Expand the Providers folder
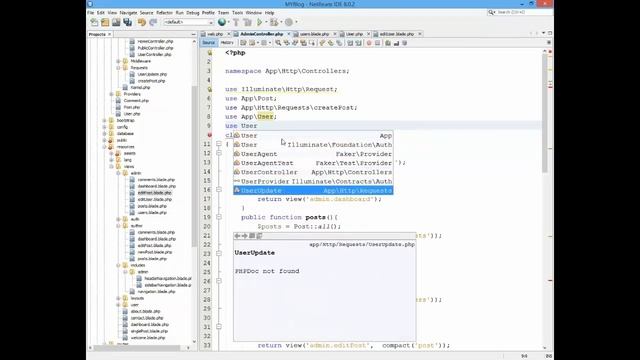This screenshot has width=640, height=360. tap(111, 94)
